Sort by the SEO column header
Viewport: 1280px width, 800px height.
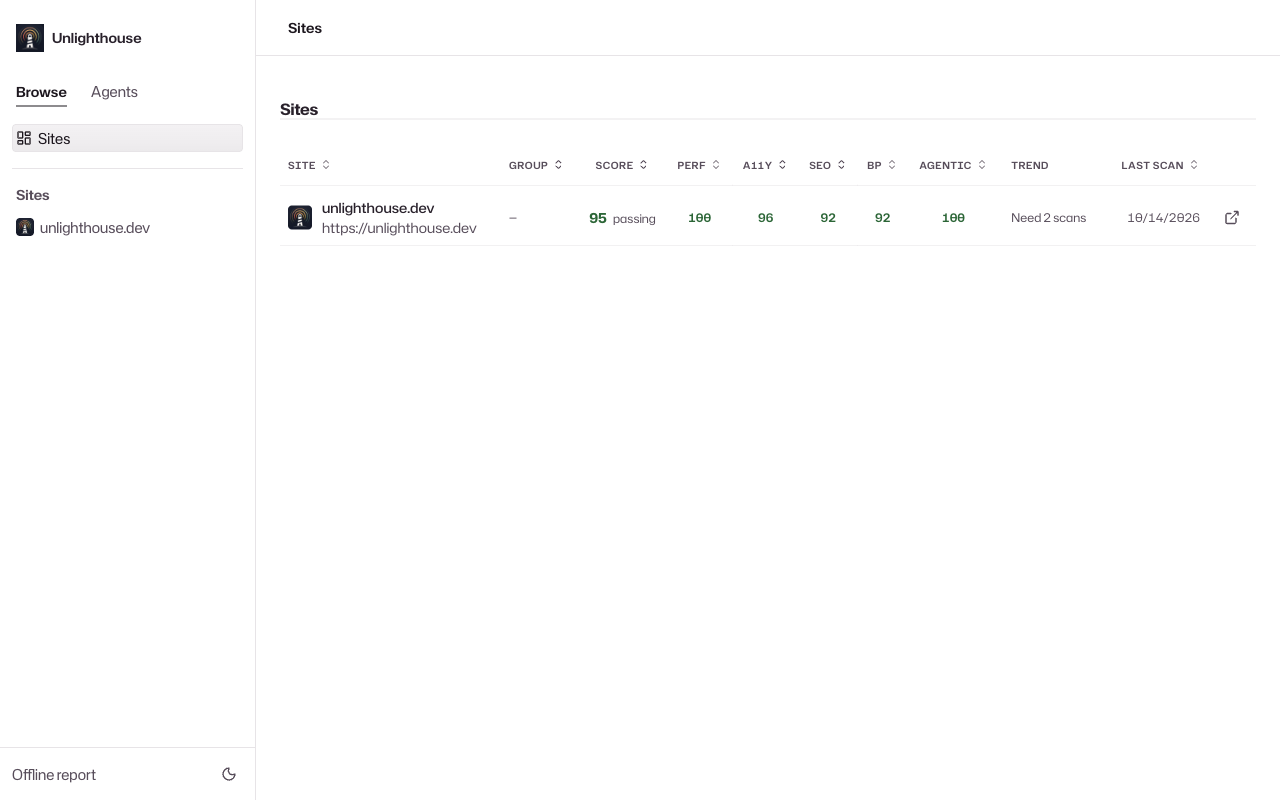click(x=828, y=165)
